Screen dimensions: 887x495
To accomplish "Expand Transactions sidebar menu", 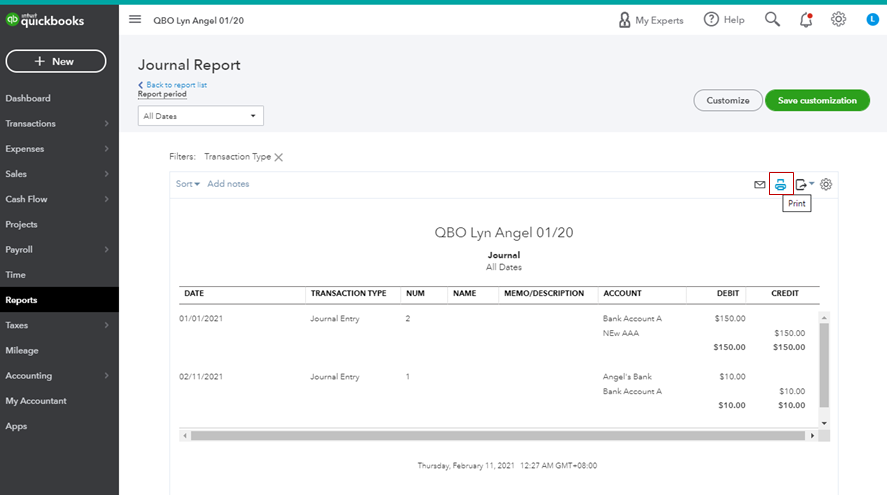I will click(x=59, y=123).
